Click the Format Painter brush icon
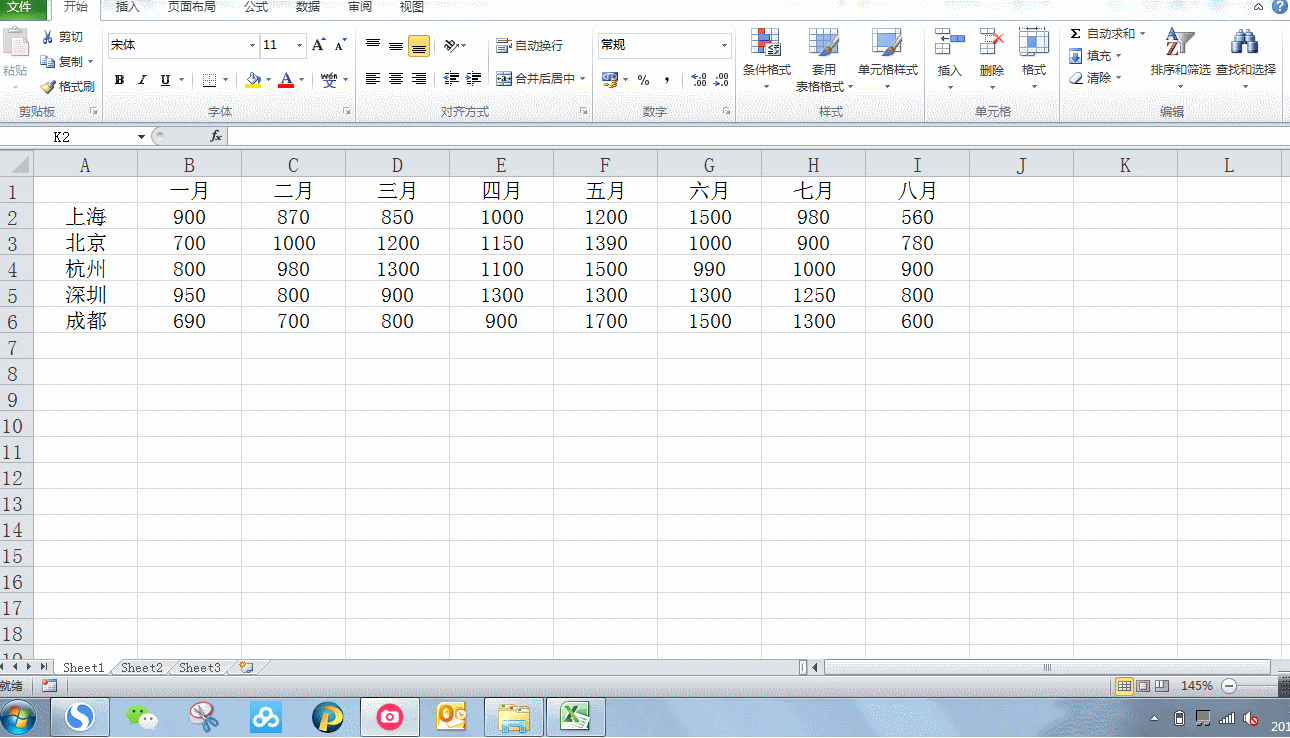This screenshot has height=738, width=1290. (48, 87)
